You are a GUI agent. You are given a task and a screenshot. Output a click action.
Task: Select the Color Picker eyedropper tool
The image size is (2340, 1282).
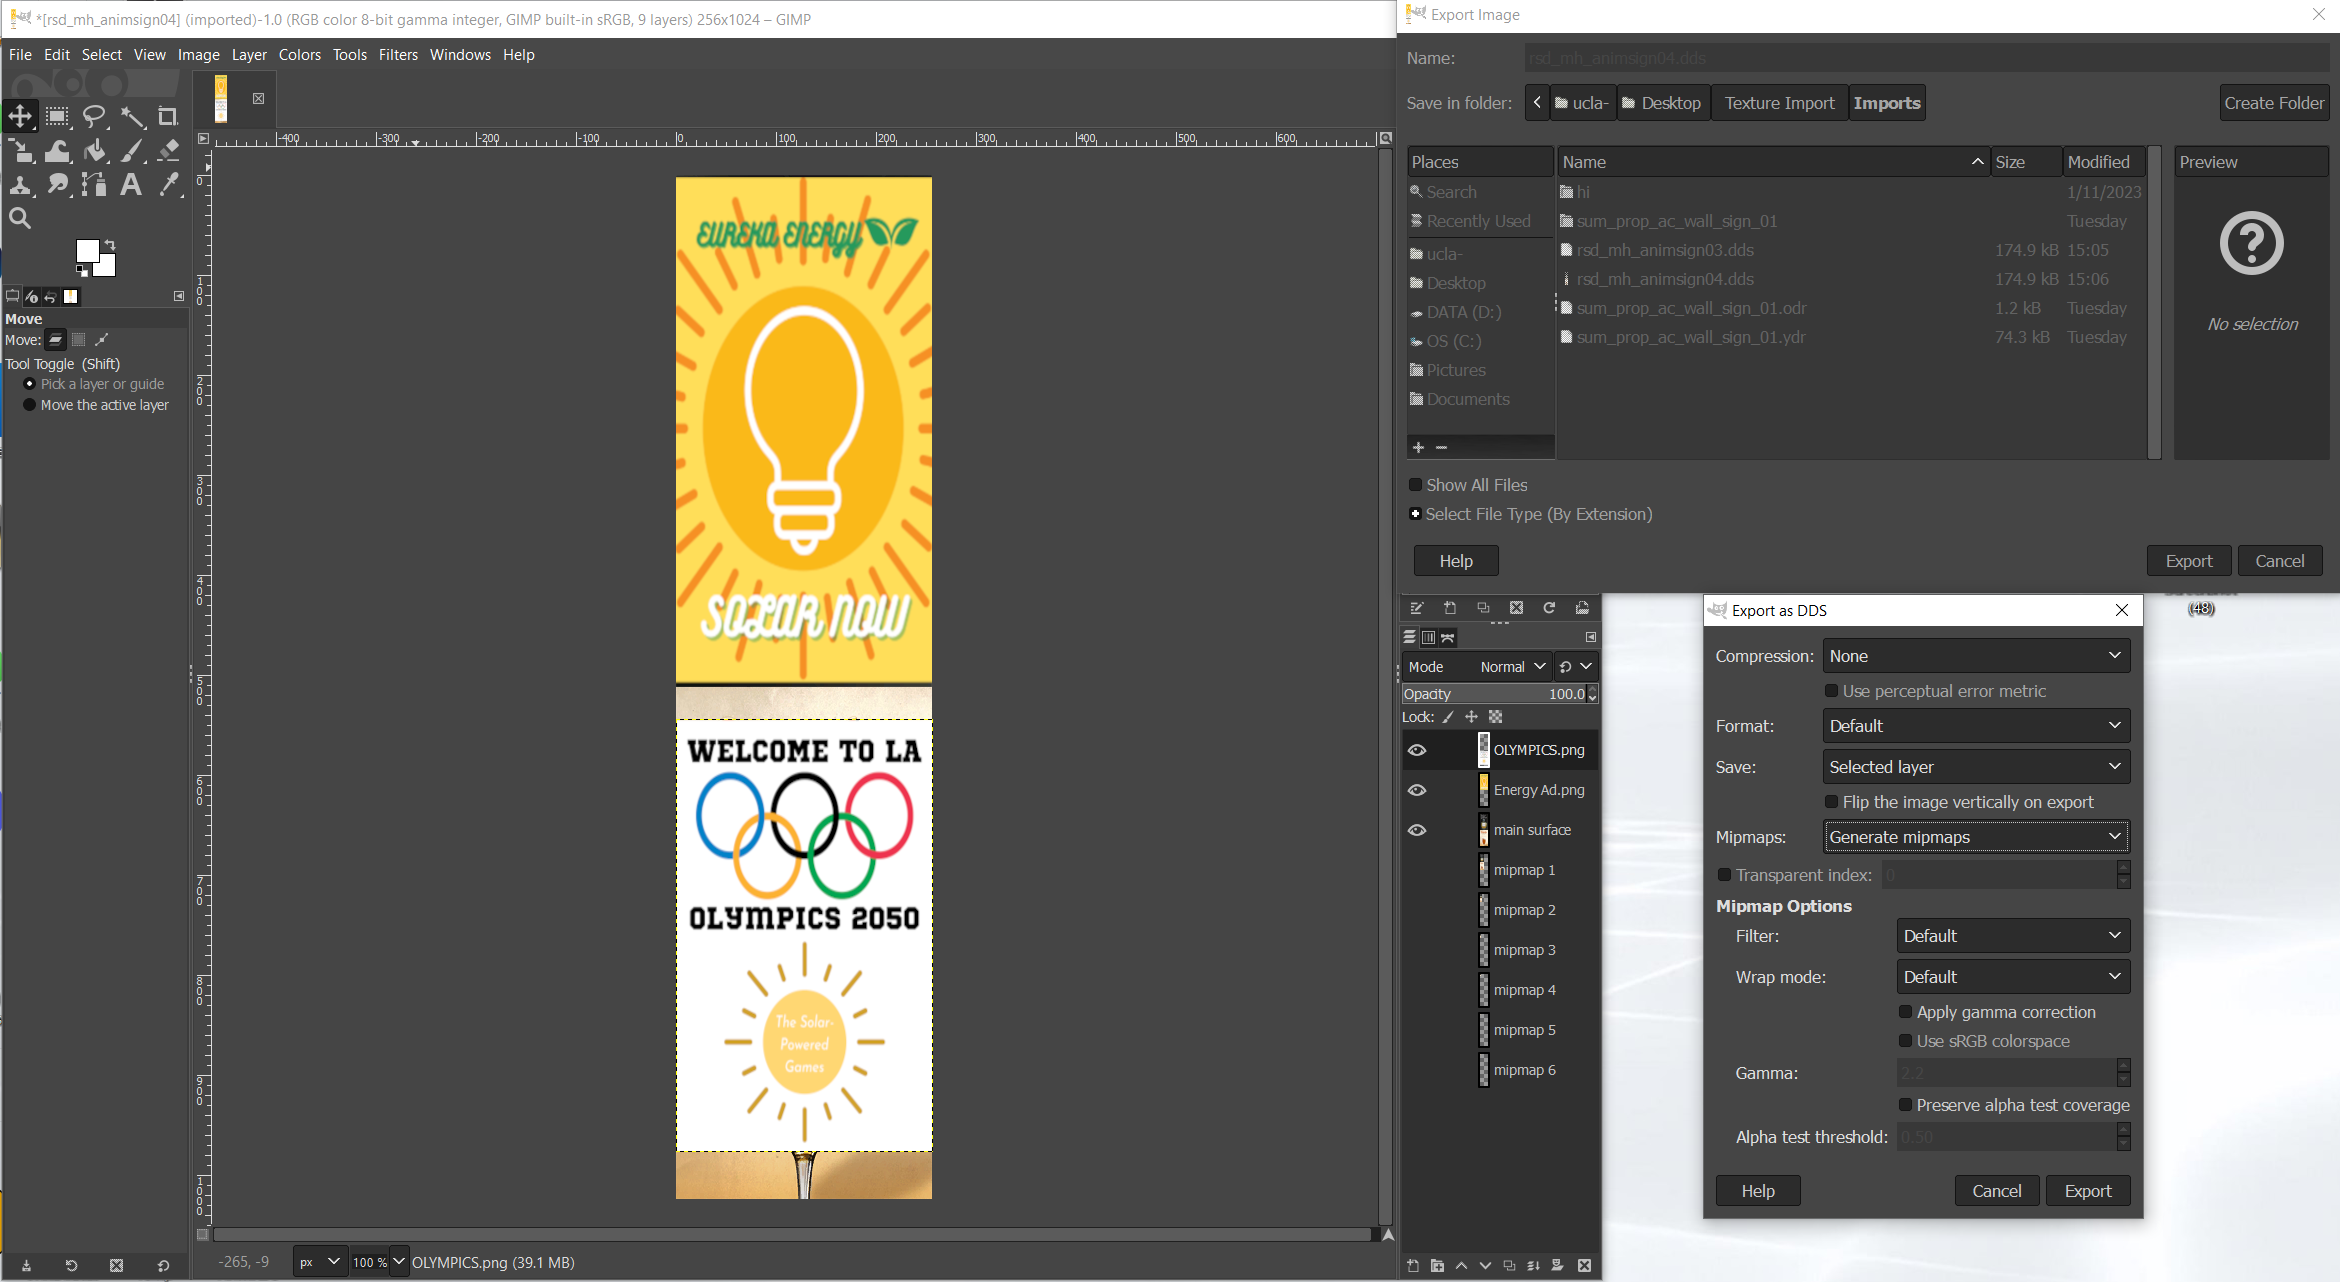[x=169, y=185]
